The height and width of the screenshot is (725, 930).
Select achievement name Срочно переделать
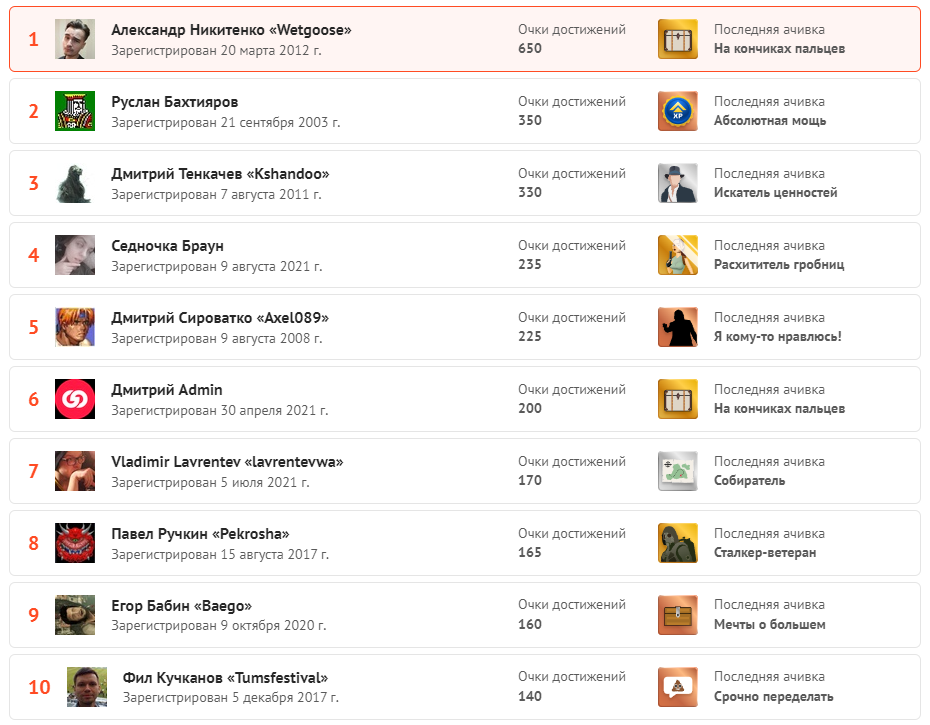coord(774,697)
